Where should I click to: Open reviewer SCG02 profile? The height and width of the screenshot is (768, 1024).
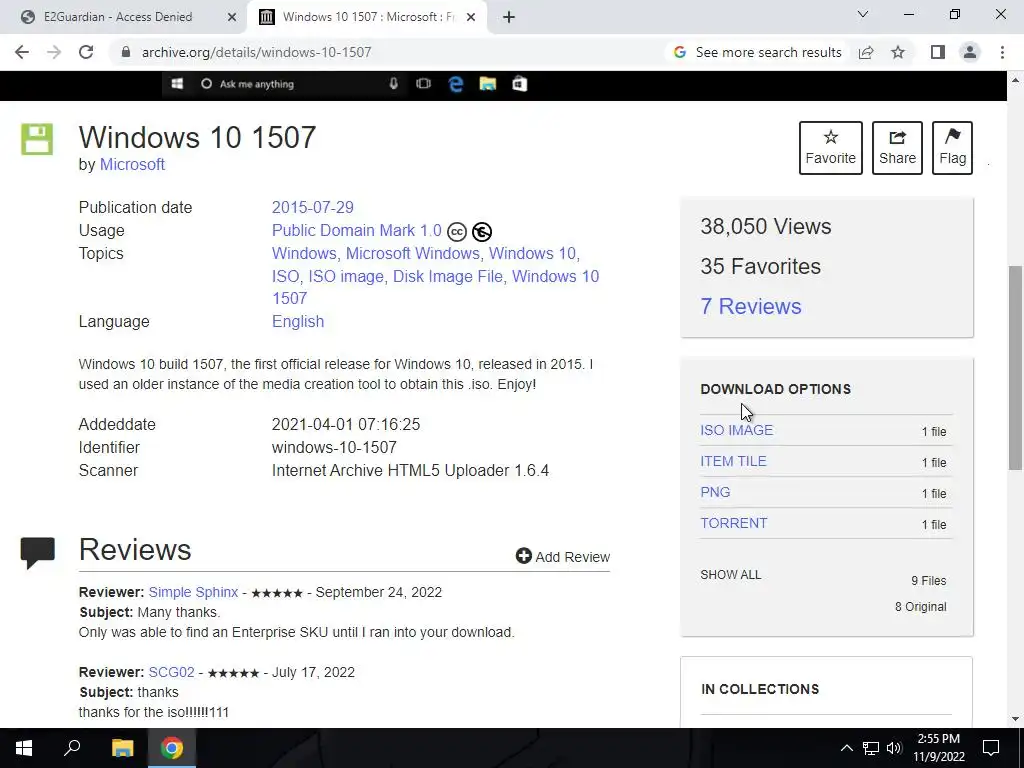(172, 672)
